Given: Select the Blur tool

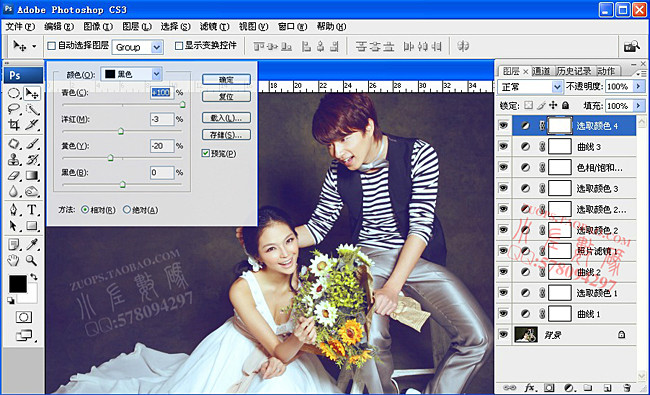Looking at the screenshot, I should [14, 191].
